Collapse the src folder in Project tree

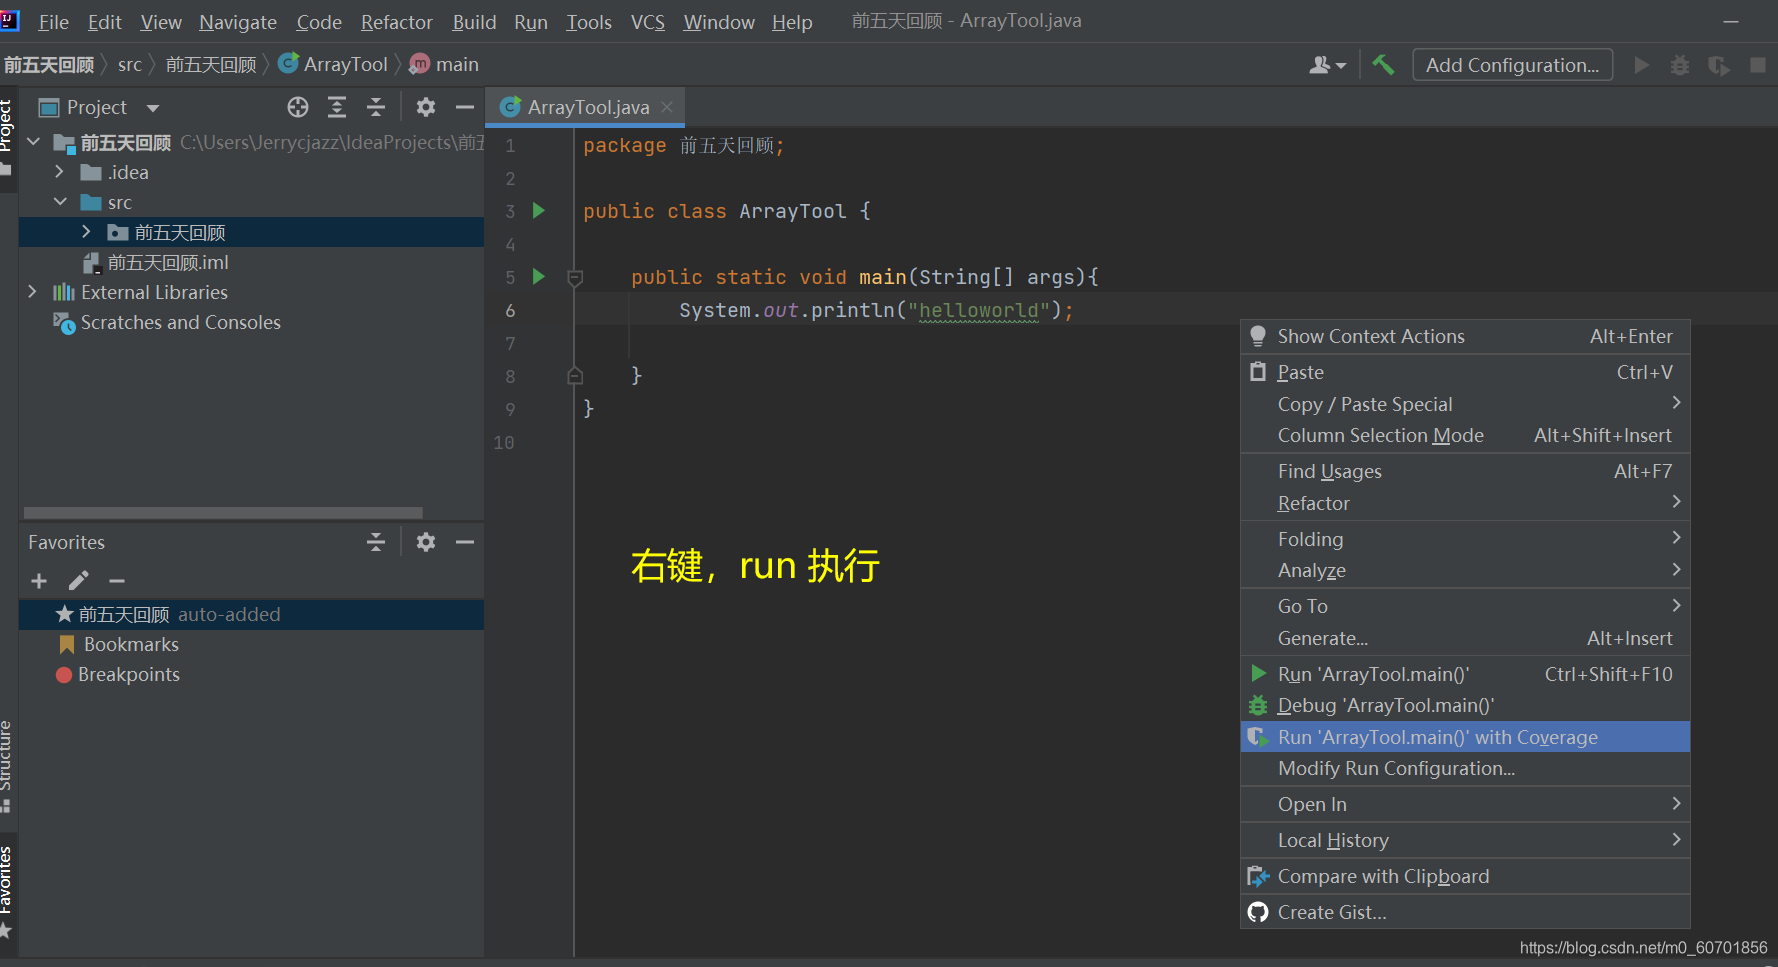click(x=60, y=202)
